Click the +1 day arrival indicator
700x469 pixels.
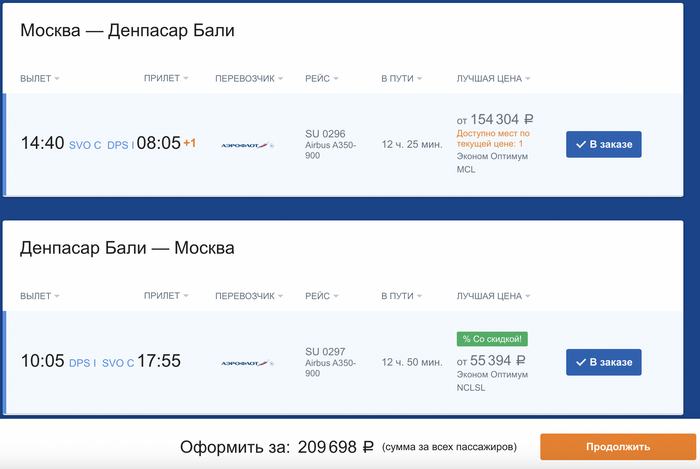tap(190, 144)
